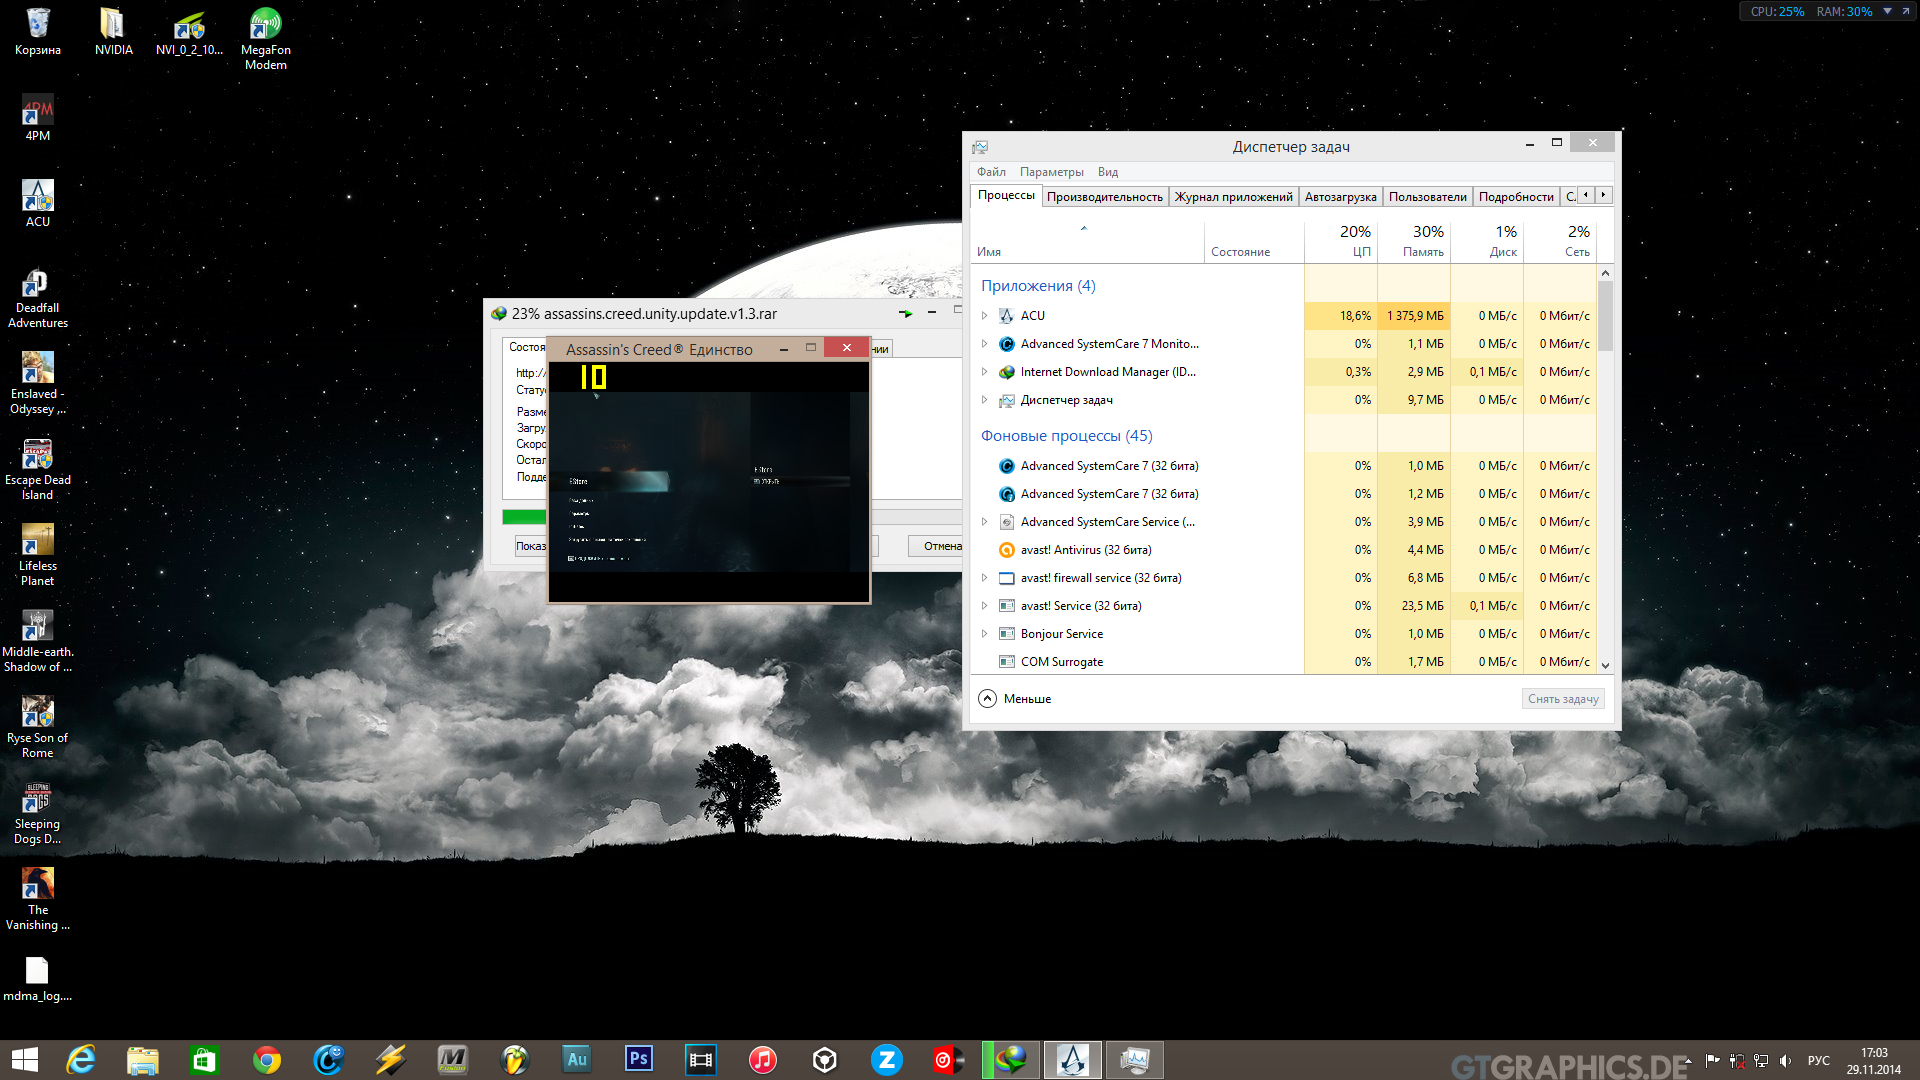Expand ACU process row in Task Manager
The height and width of the screenshot is (1080, 1920).
click(984, 316)
